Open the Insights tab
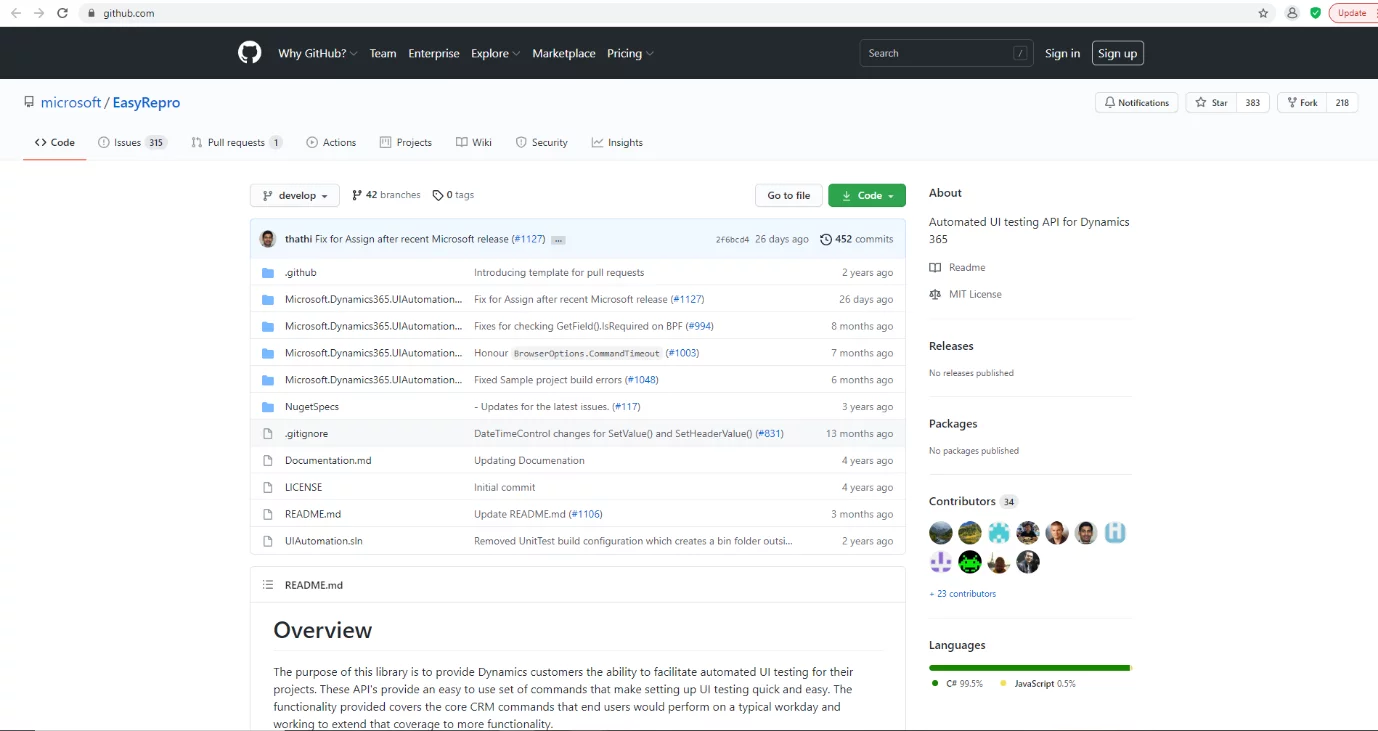The height and width of the screenshot is (731, 1378). tap(617, 143)
